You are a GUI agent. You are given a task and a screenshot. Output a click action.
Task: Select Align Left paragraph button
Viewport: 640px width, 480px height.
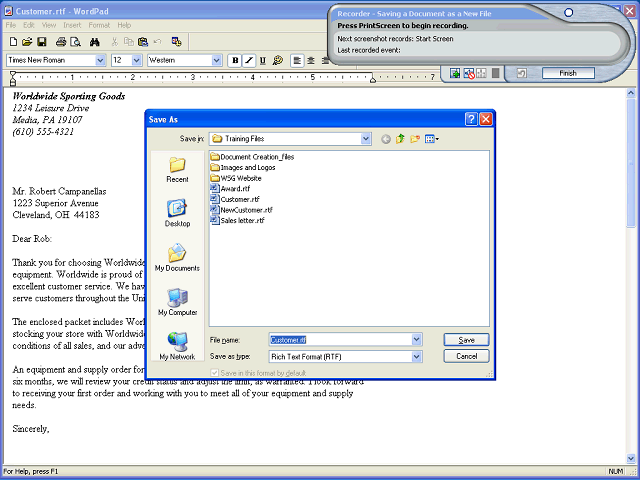[x=297, y=60]
